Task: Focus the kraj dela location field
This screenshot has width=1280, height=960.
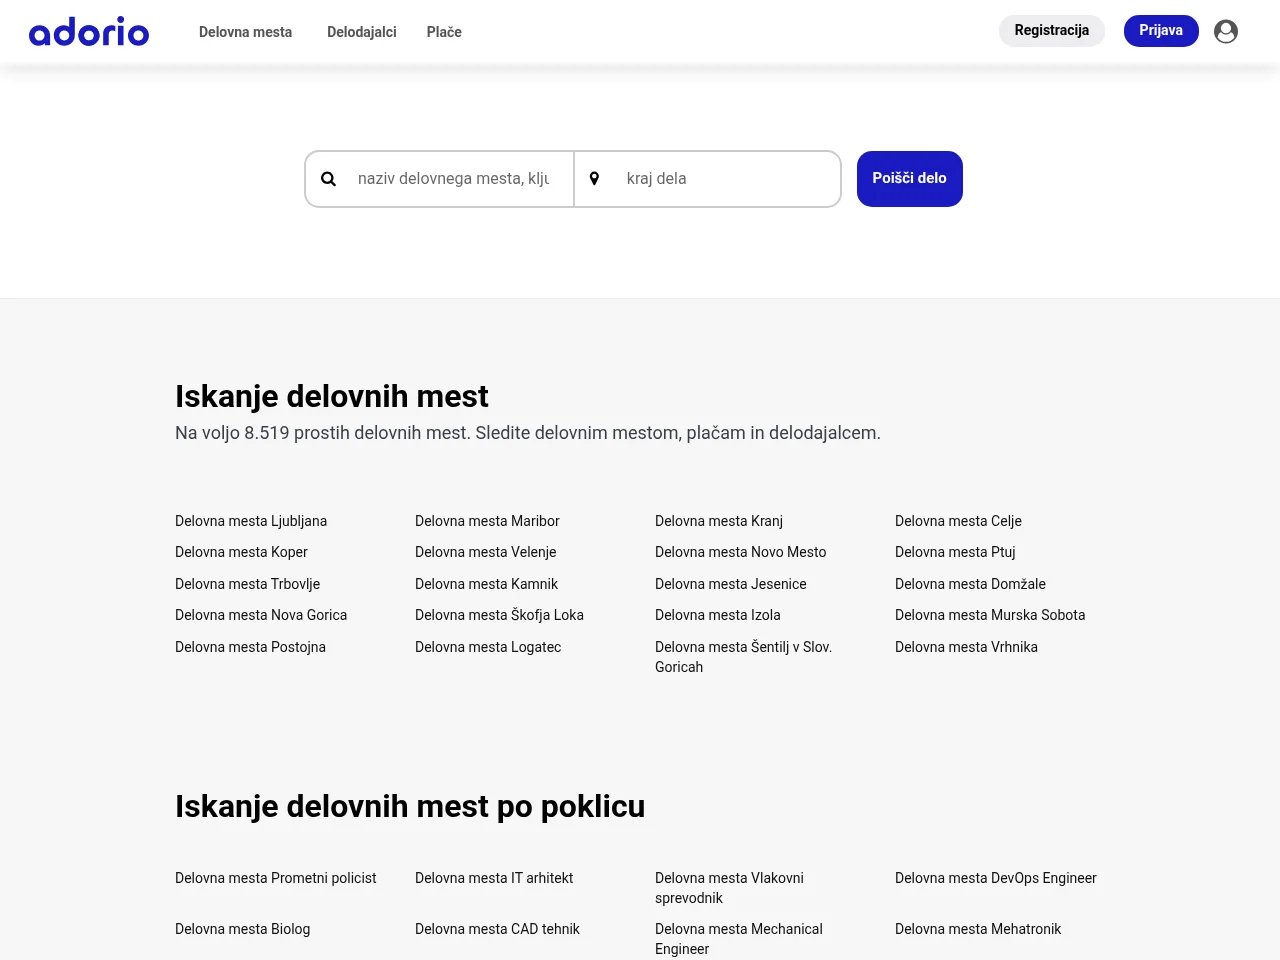Action: tap(720, 179)
